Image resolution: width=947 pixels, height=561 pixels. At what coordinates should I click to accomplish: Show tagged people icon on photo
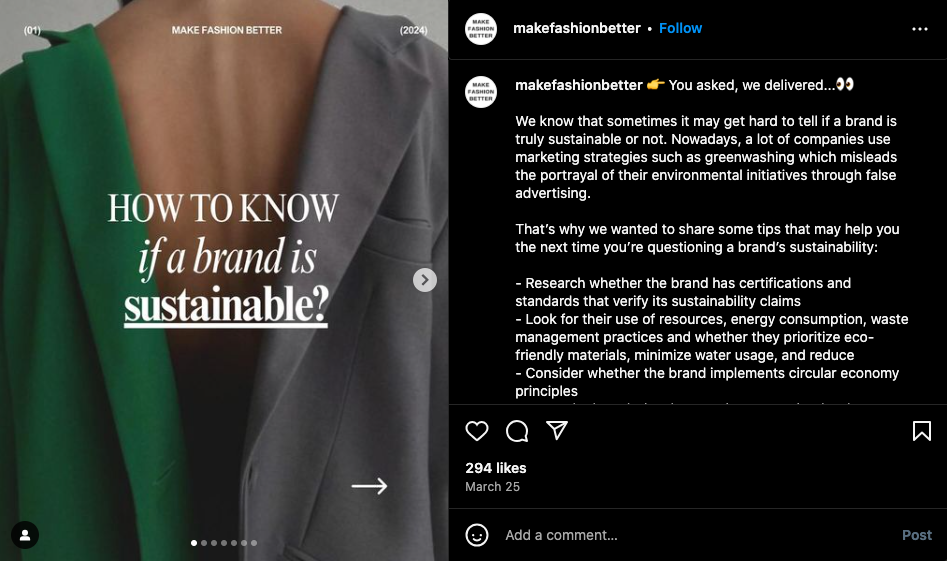pos(25,535)
